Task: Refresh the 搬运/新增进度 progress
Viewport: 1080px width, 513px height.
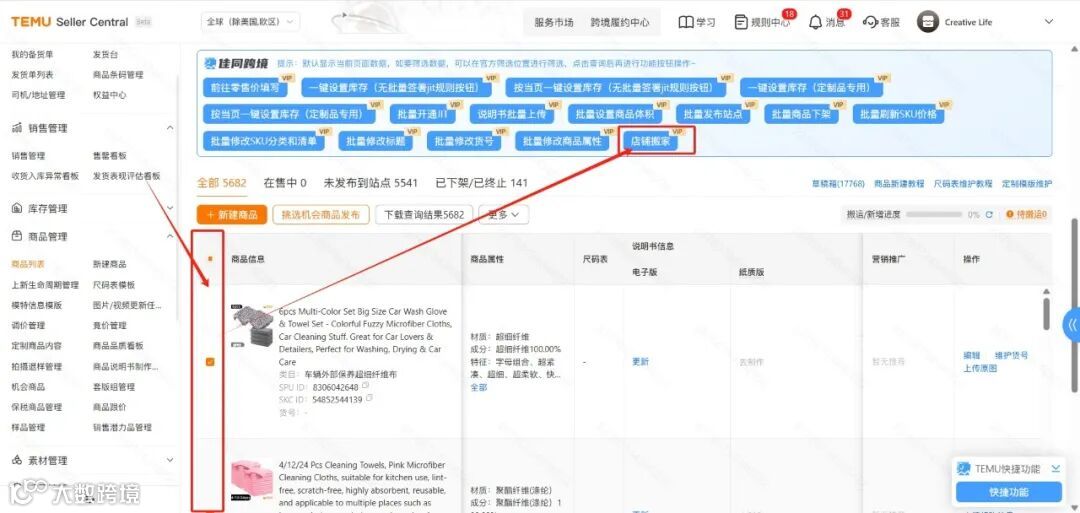Action: tap(989, 215)
